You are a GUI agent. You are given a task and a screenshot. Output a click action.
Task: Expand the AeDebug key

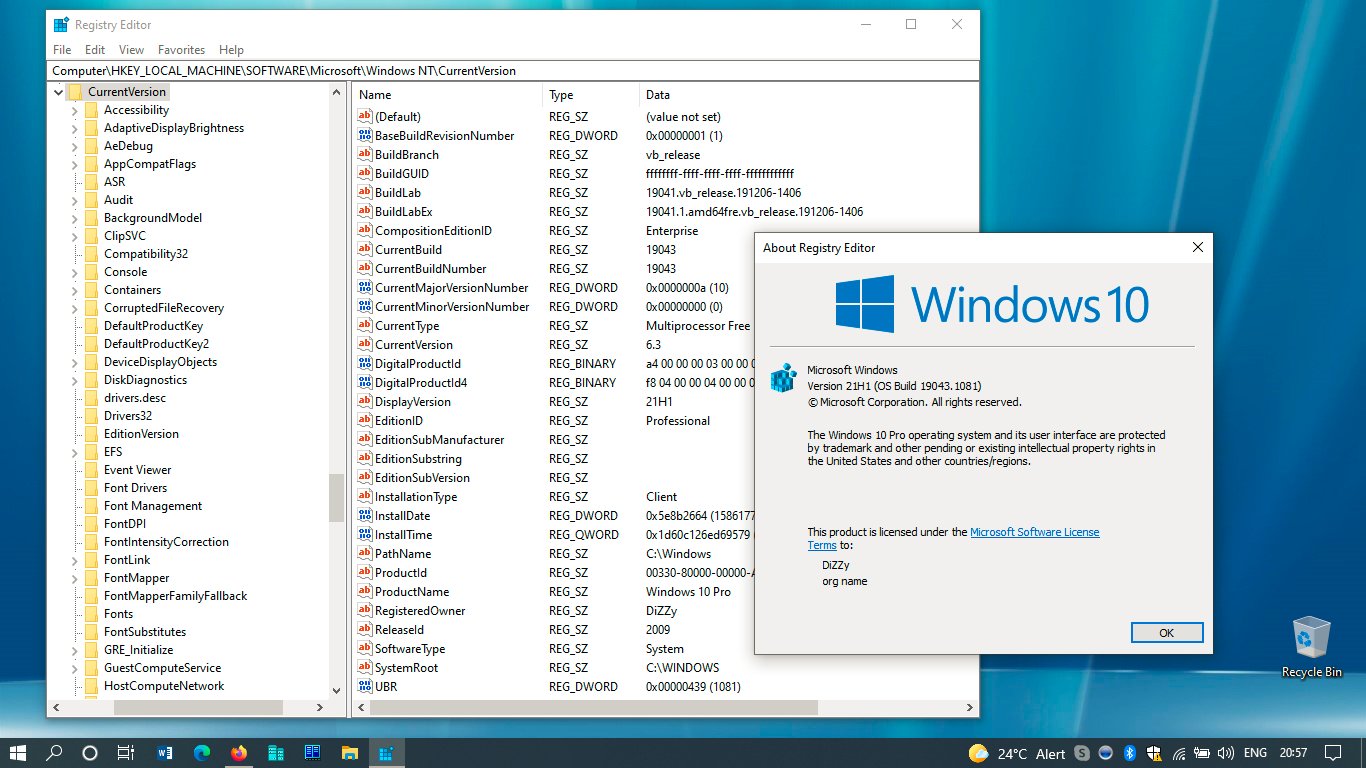coord(75,146)
